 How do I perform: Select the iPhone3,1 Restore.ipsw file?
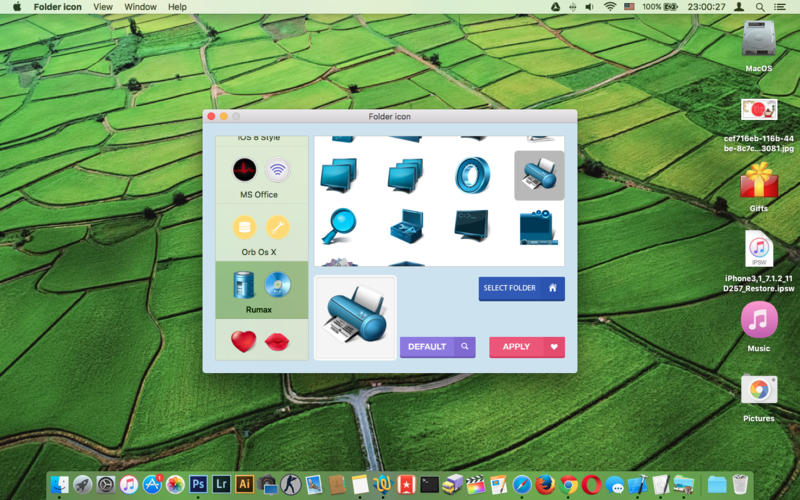pos(759,261)
